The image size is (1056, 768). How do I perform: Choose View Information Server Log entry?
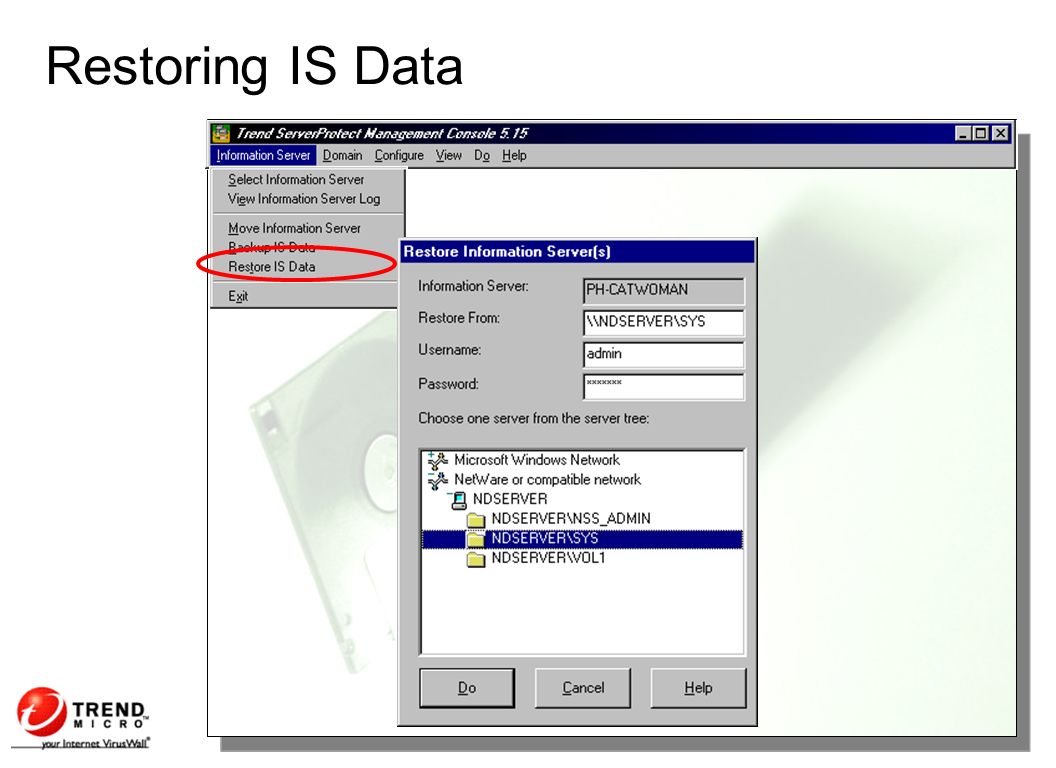coord(304,199)
